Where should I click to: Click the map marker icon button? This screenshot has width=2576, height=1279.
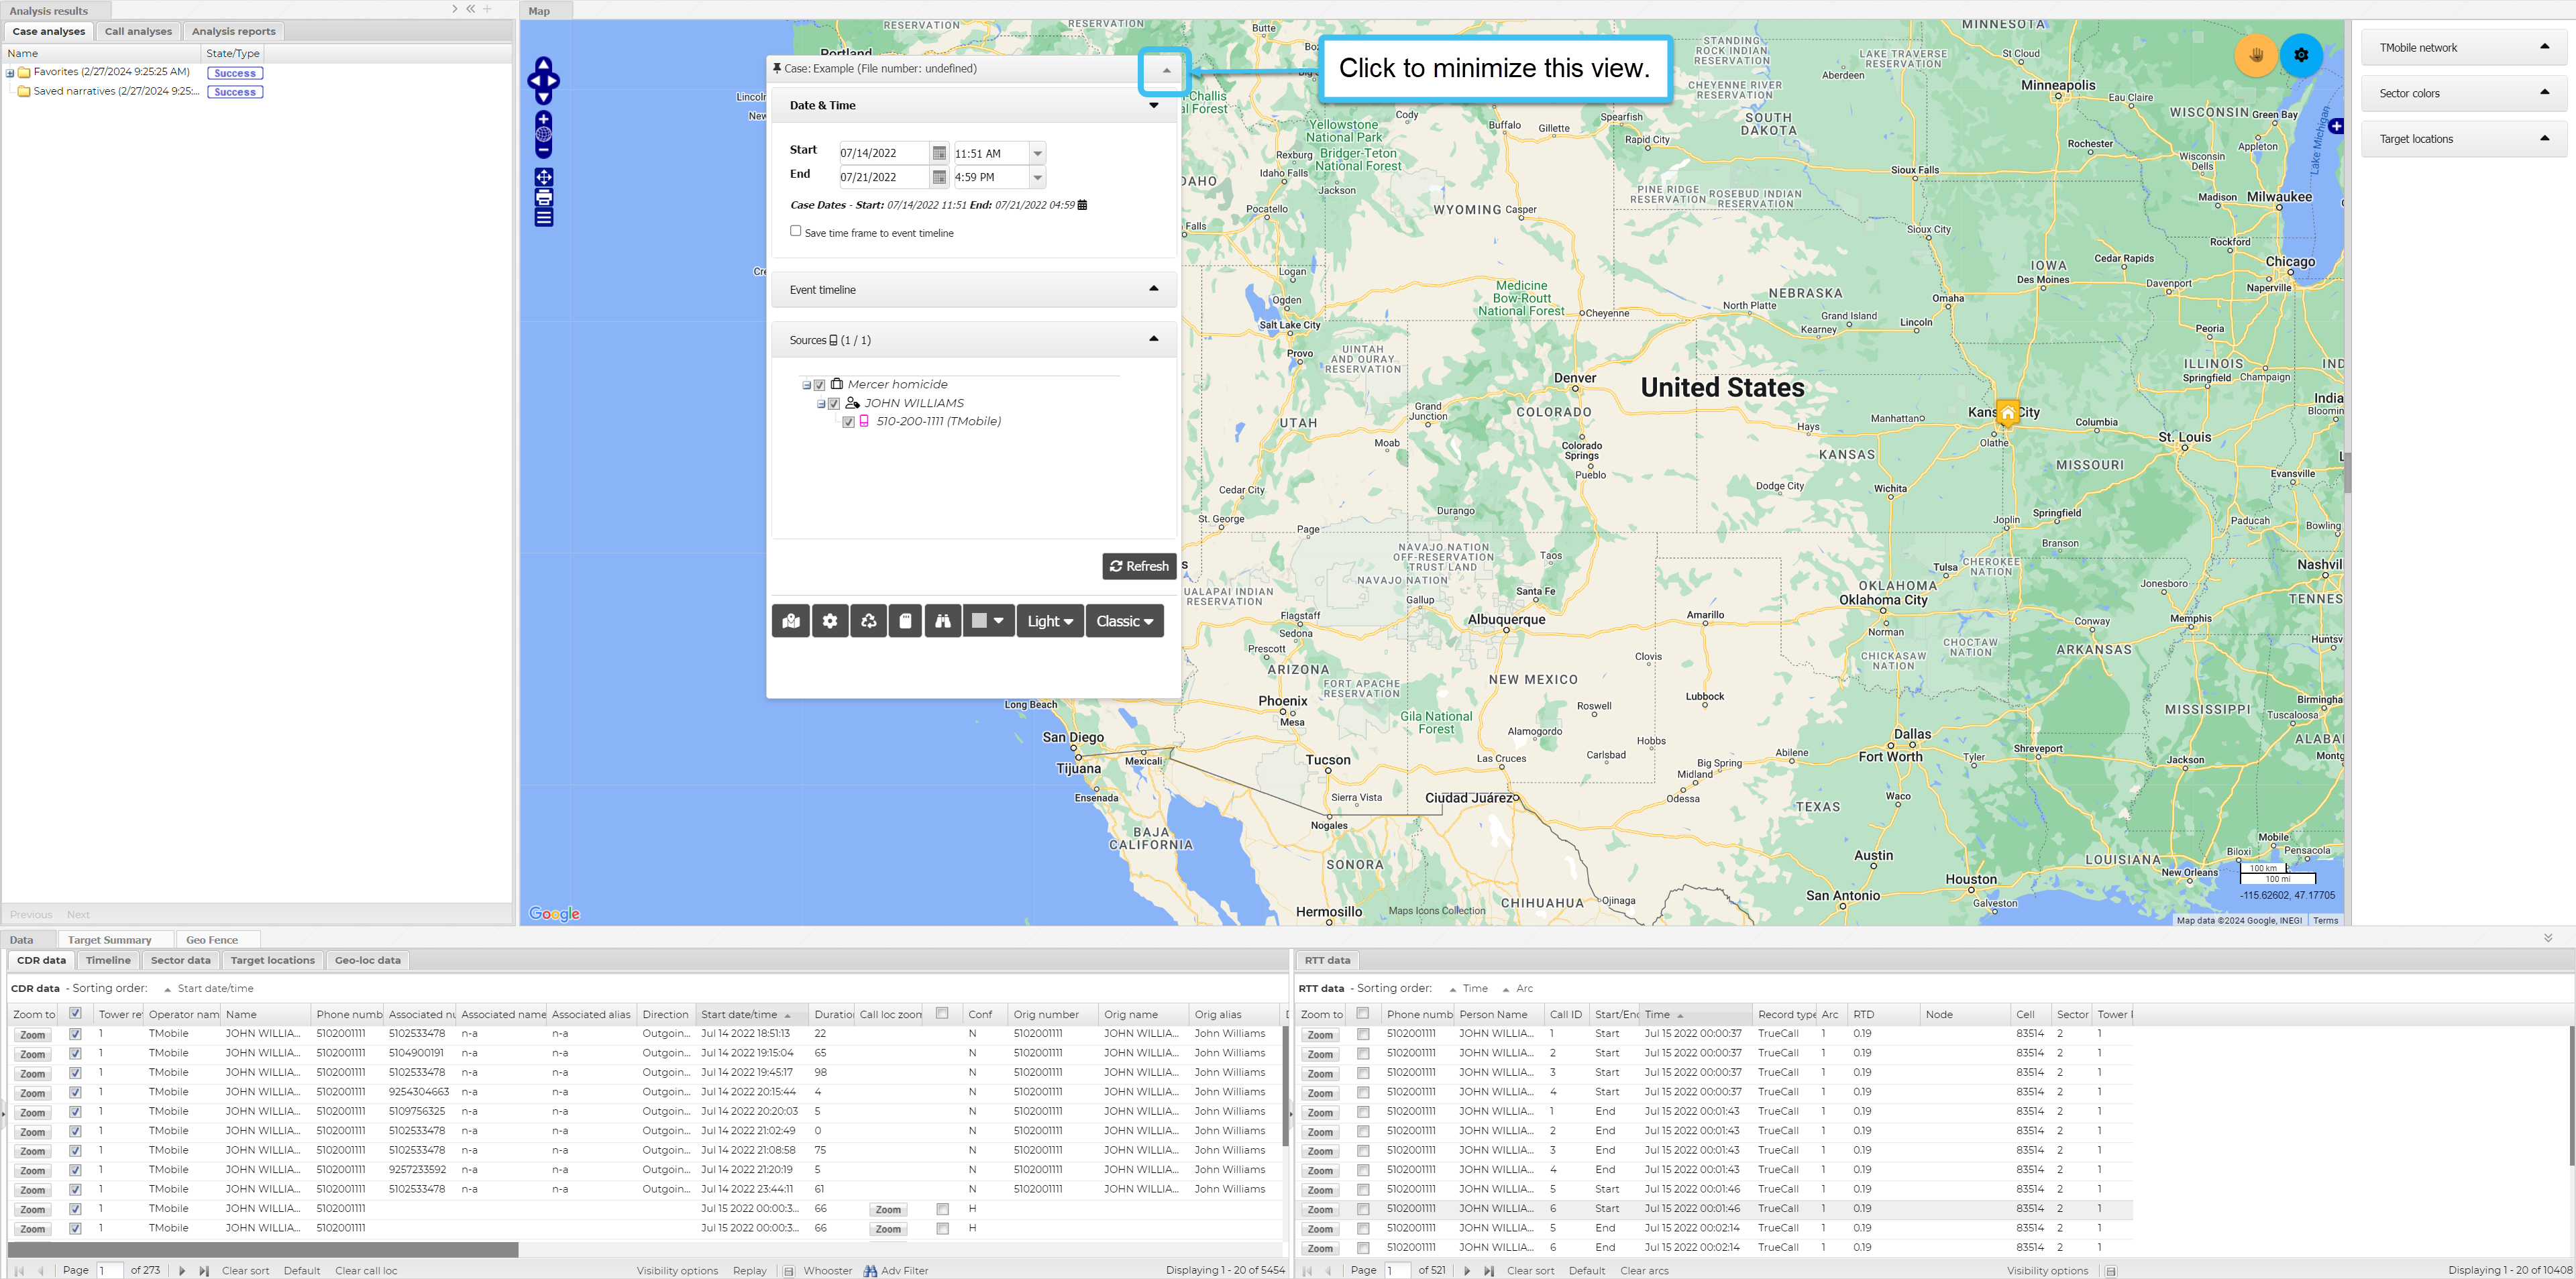pos(791,621)
